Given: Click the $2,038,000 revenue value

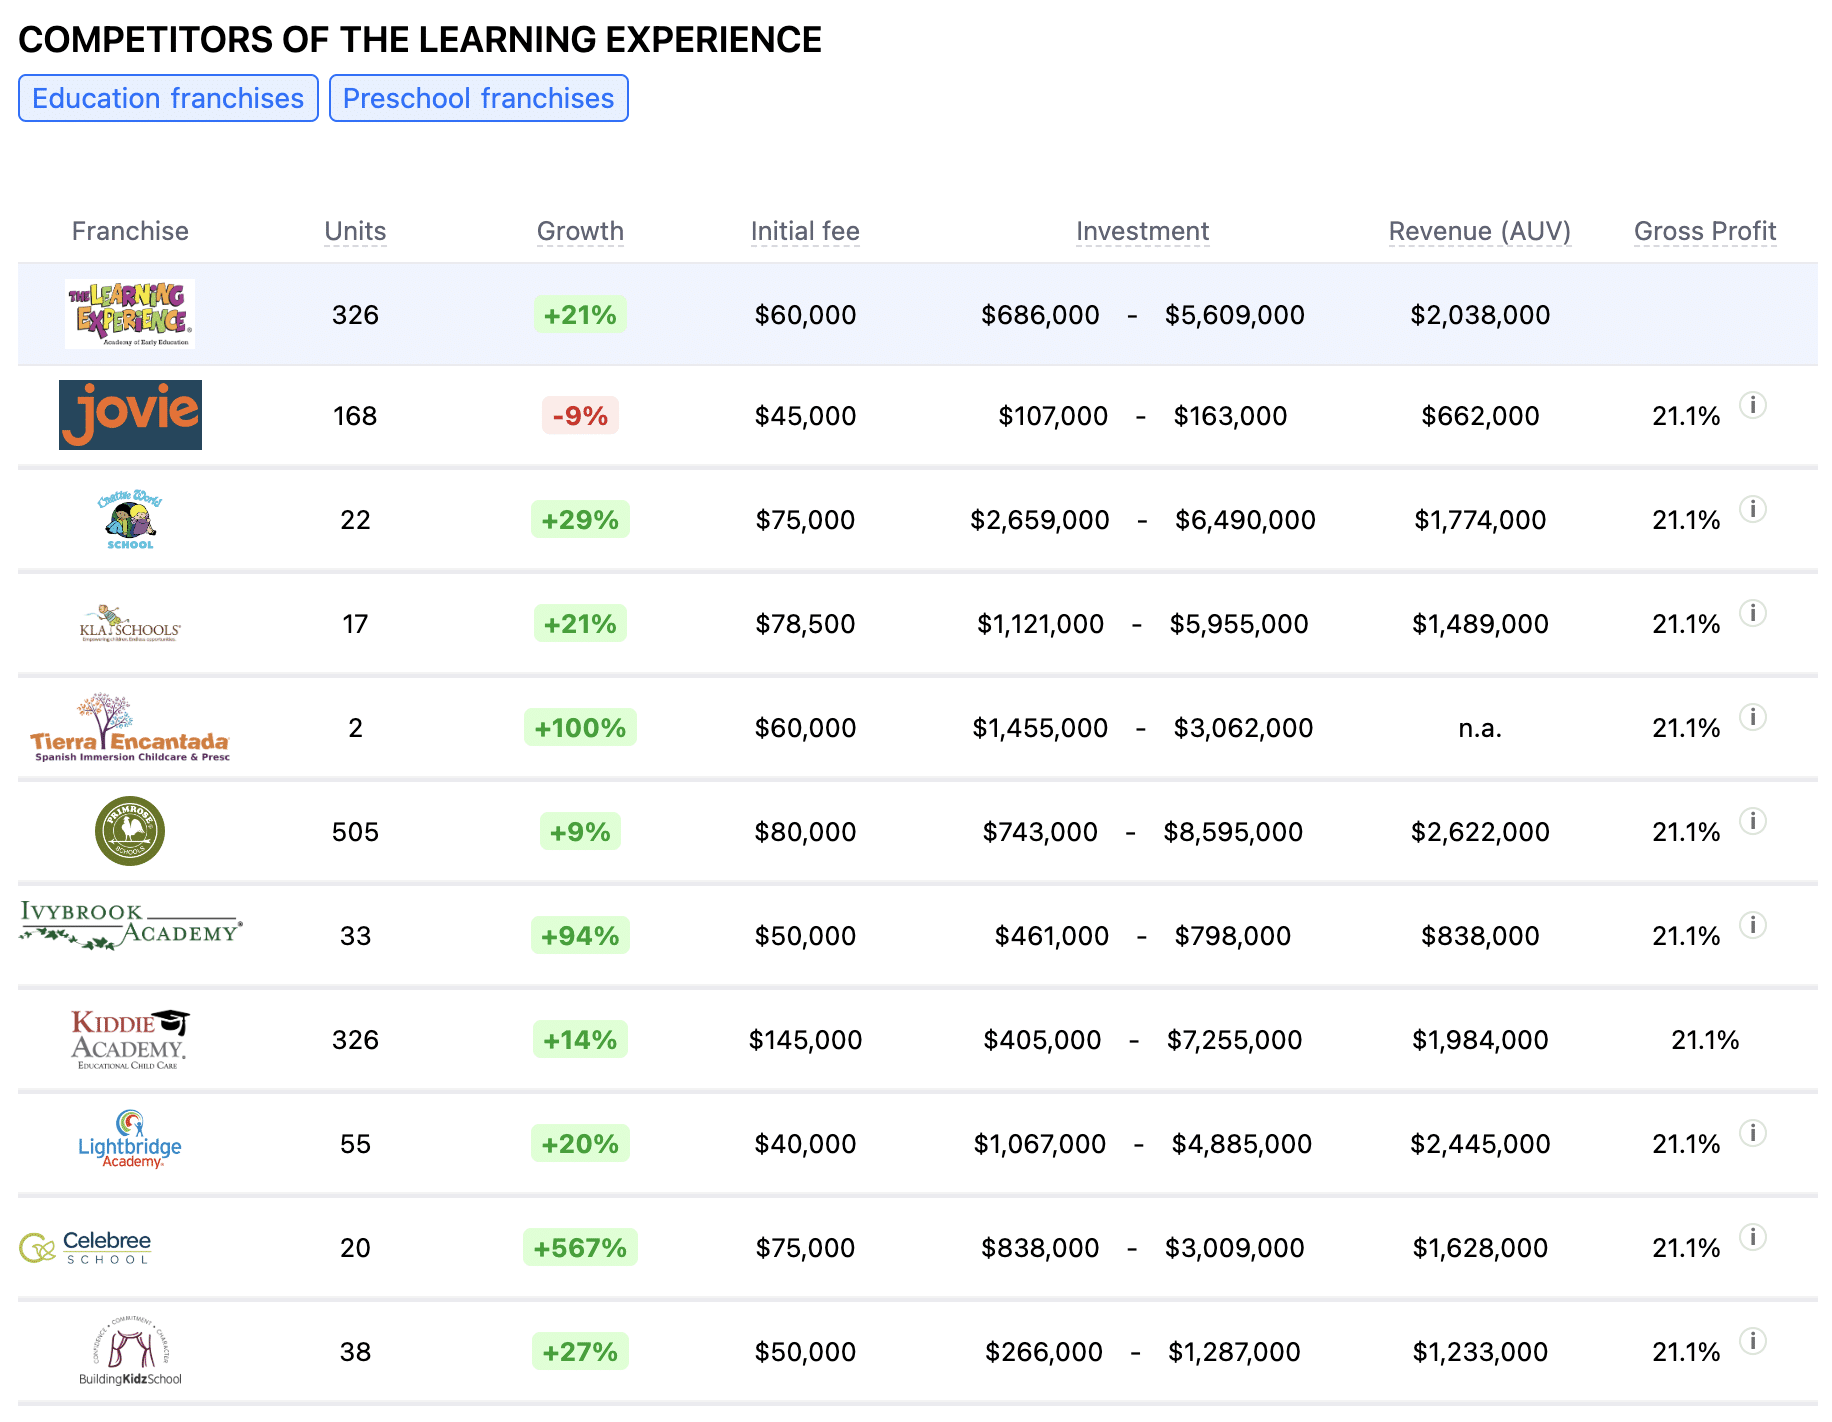Looking at the screenshot, I should (1480, 314).
